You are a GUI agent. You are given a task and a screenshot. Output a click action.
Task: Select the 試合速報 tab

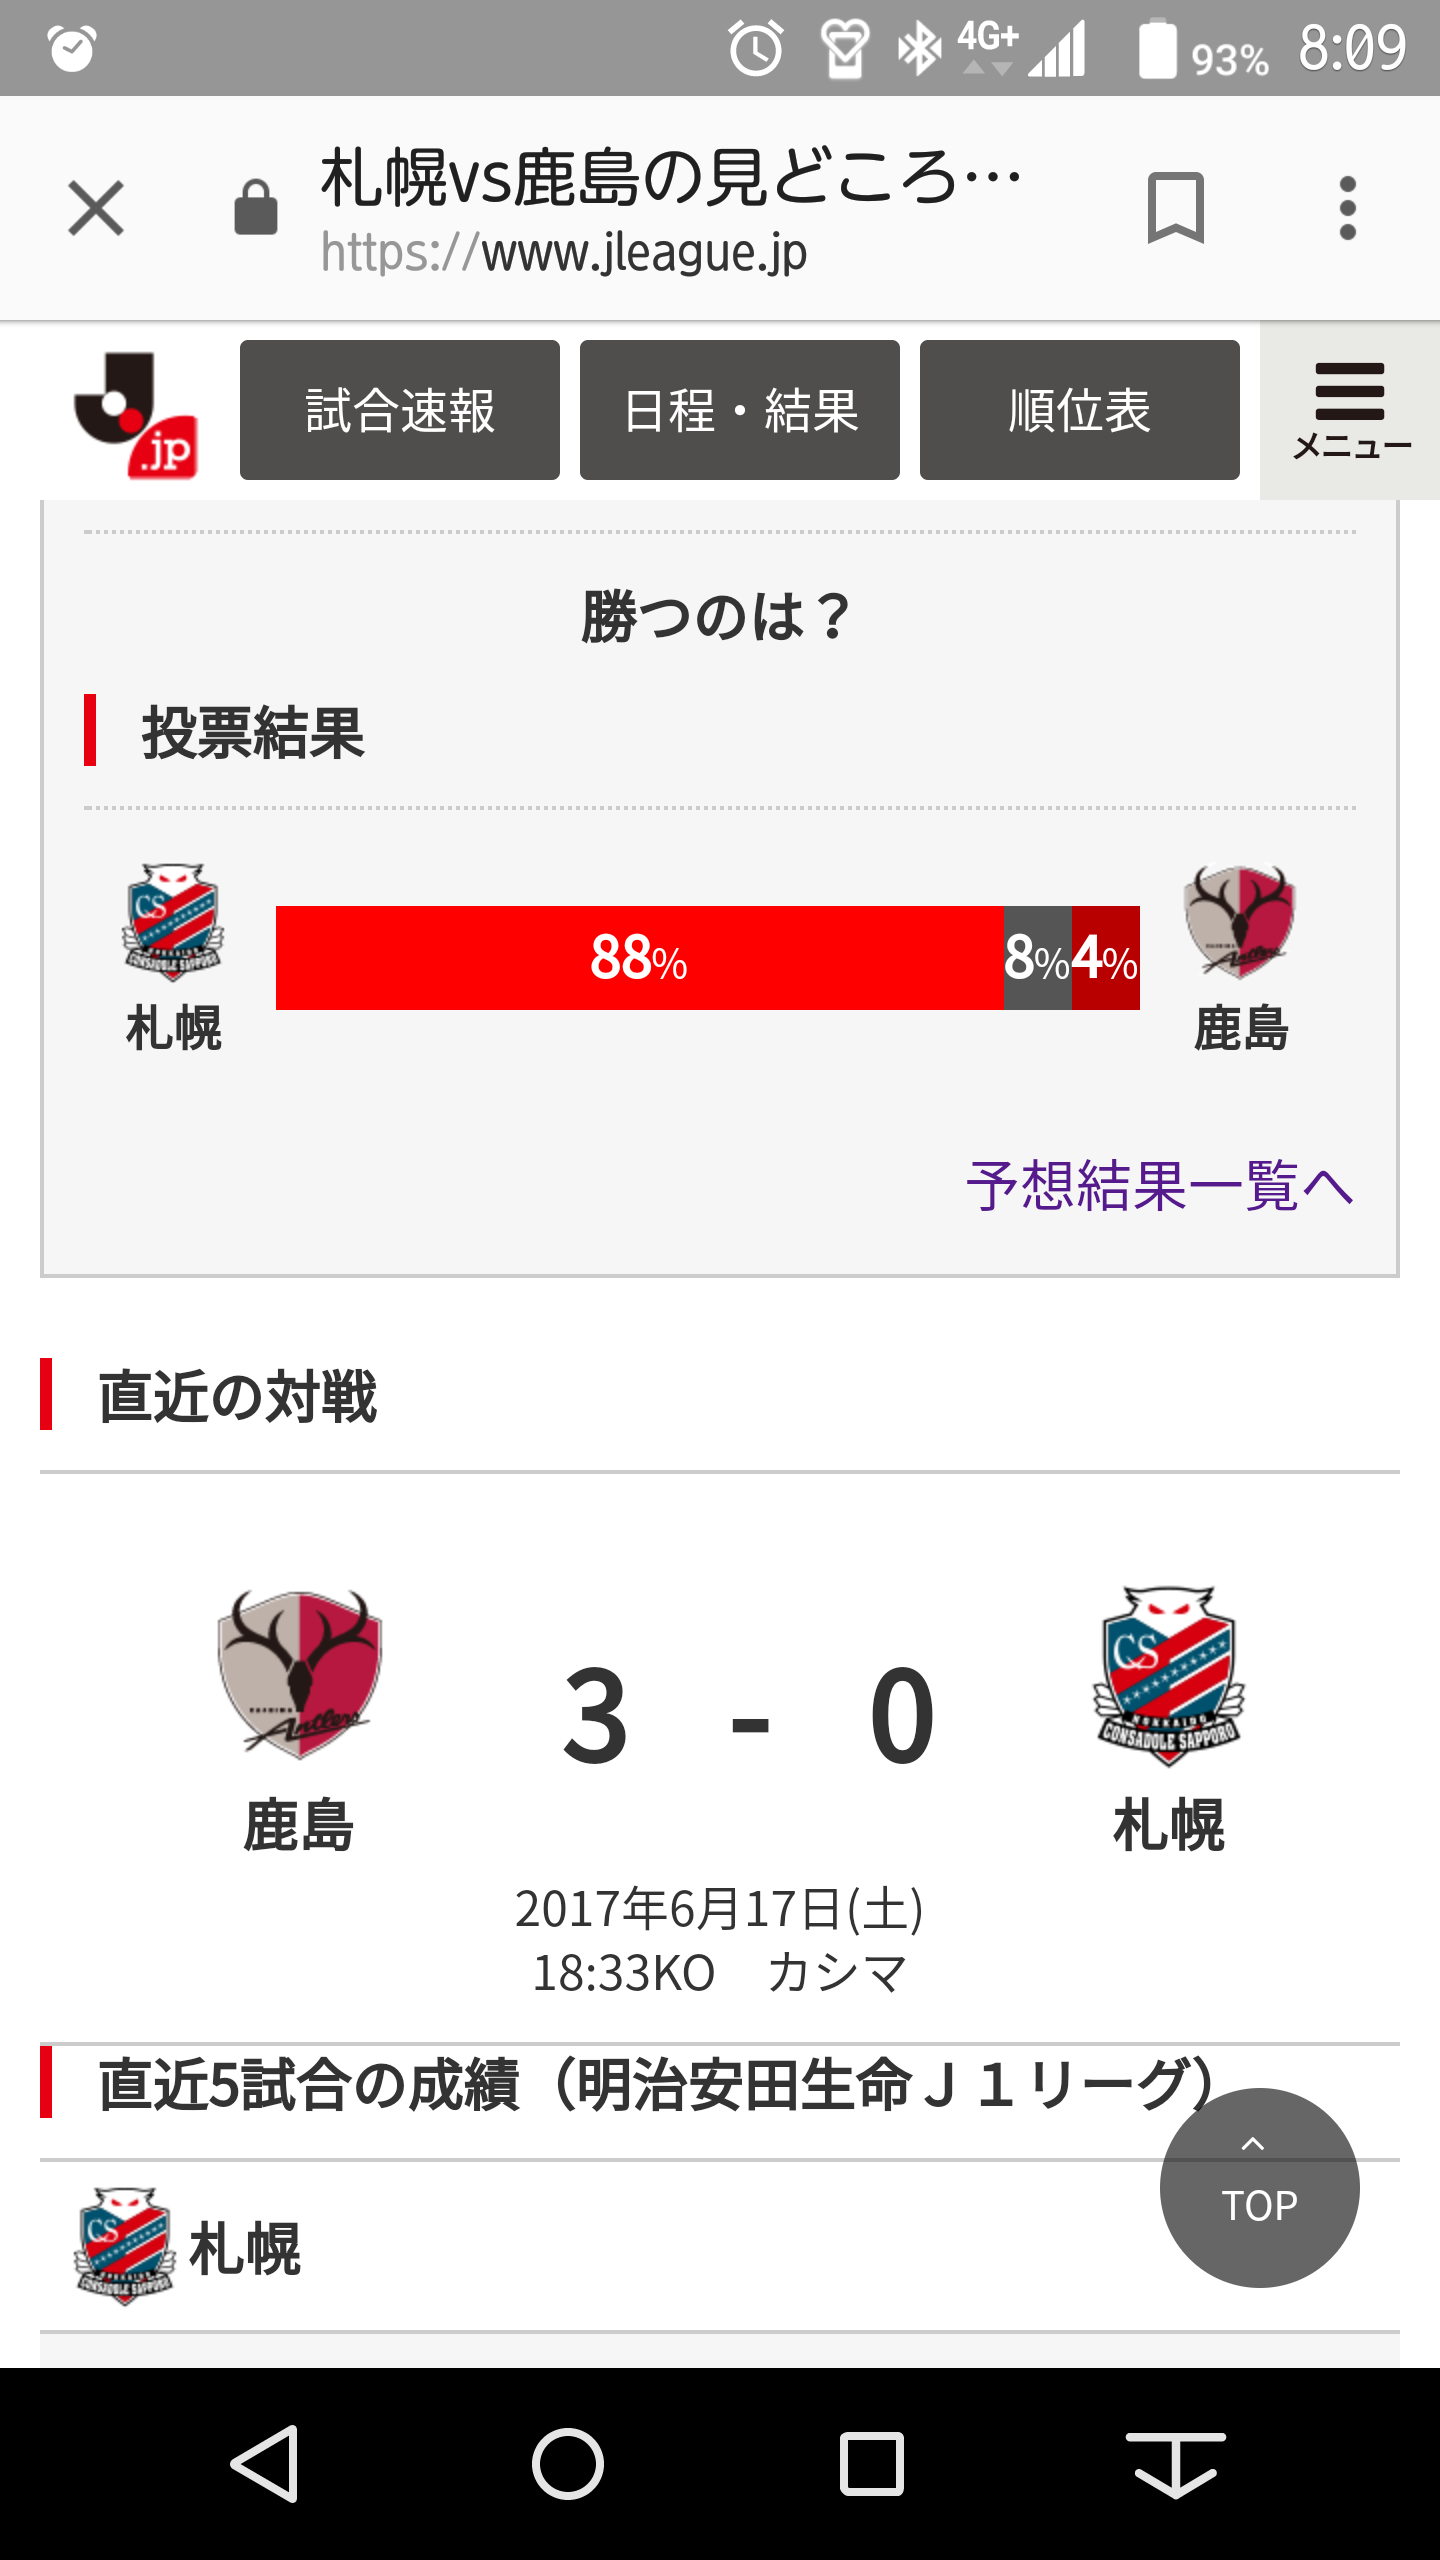tap(400, 410)
